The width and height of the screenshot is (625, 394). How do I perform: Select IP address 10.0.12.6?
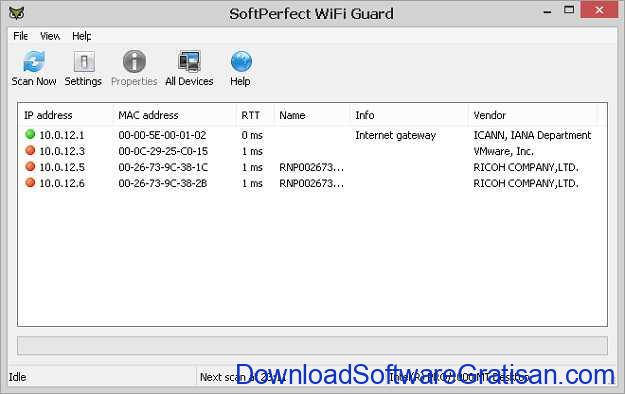click(62, 183)
